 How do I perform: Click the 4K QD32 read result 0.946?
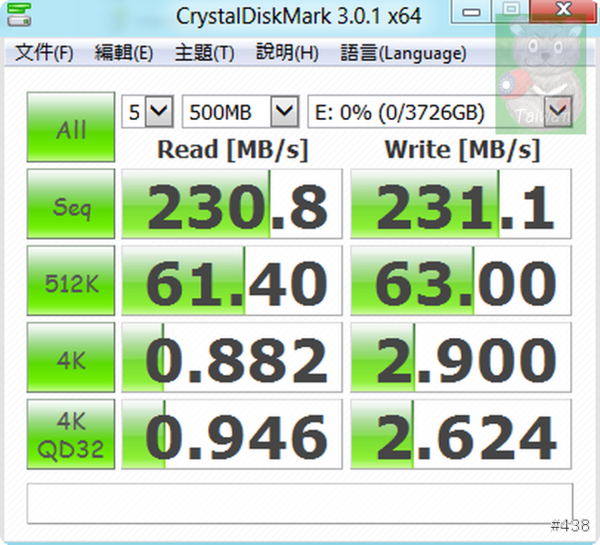(x=232, y=434)
